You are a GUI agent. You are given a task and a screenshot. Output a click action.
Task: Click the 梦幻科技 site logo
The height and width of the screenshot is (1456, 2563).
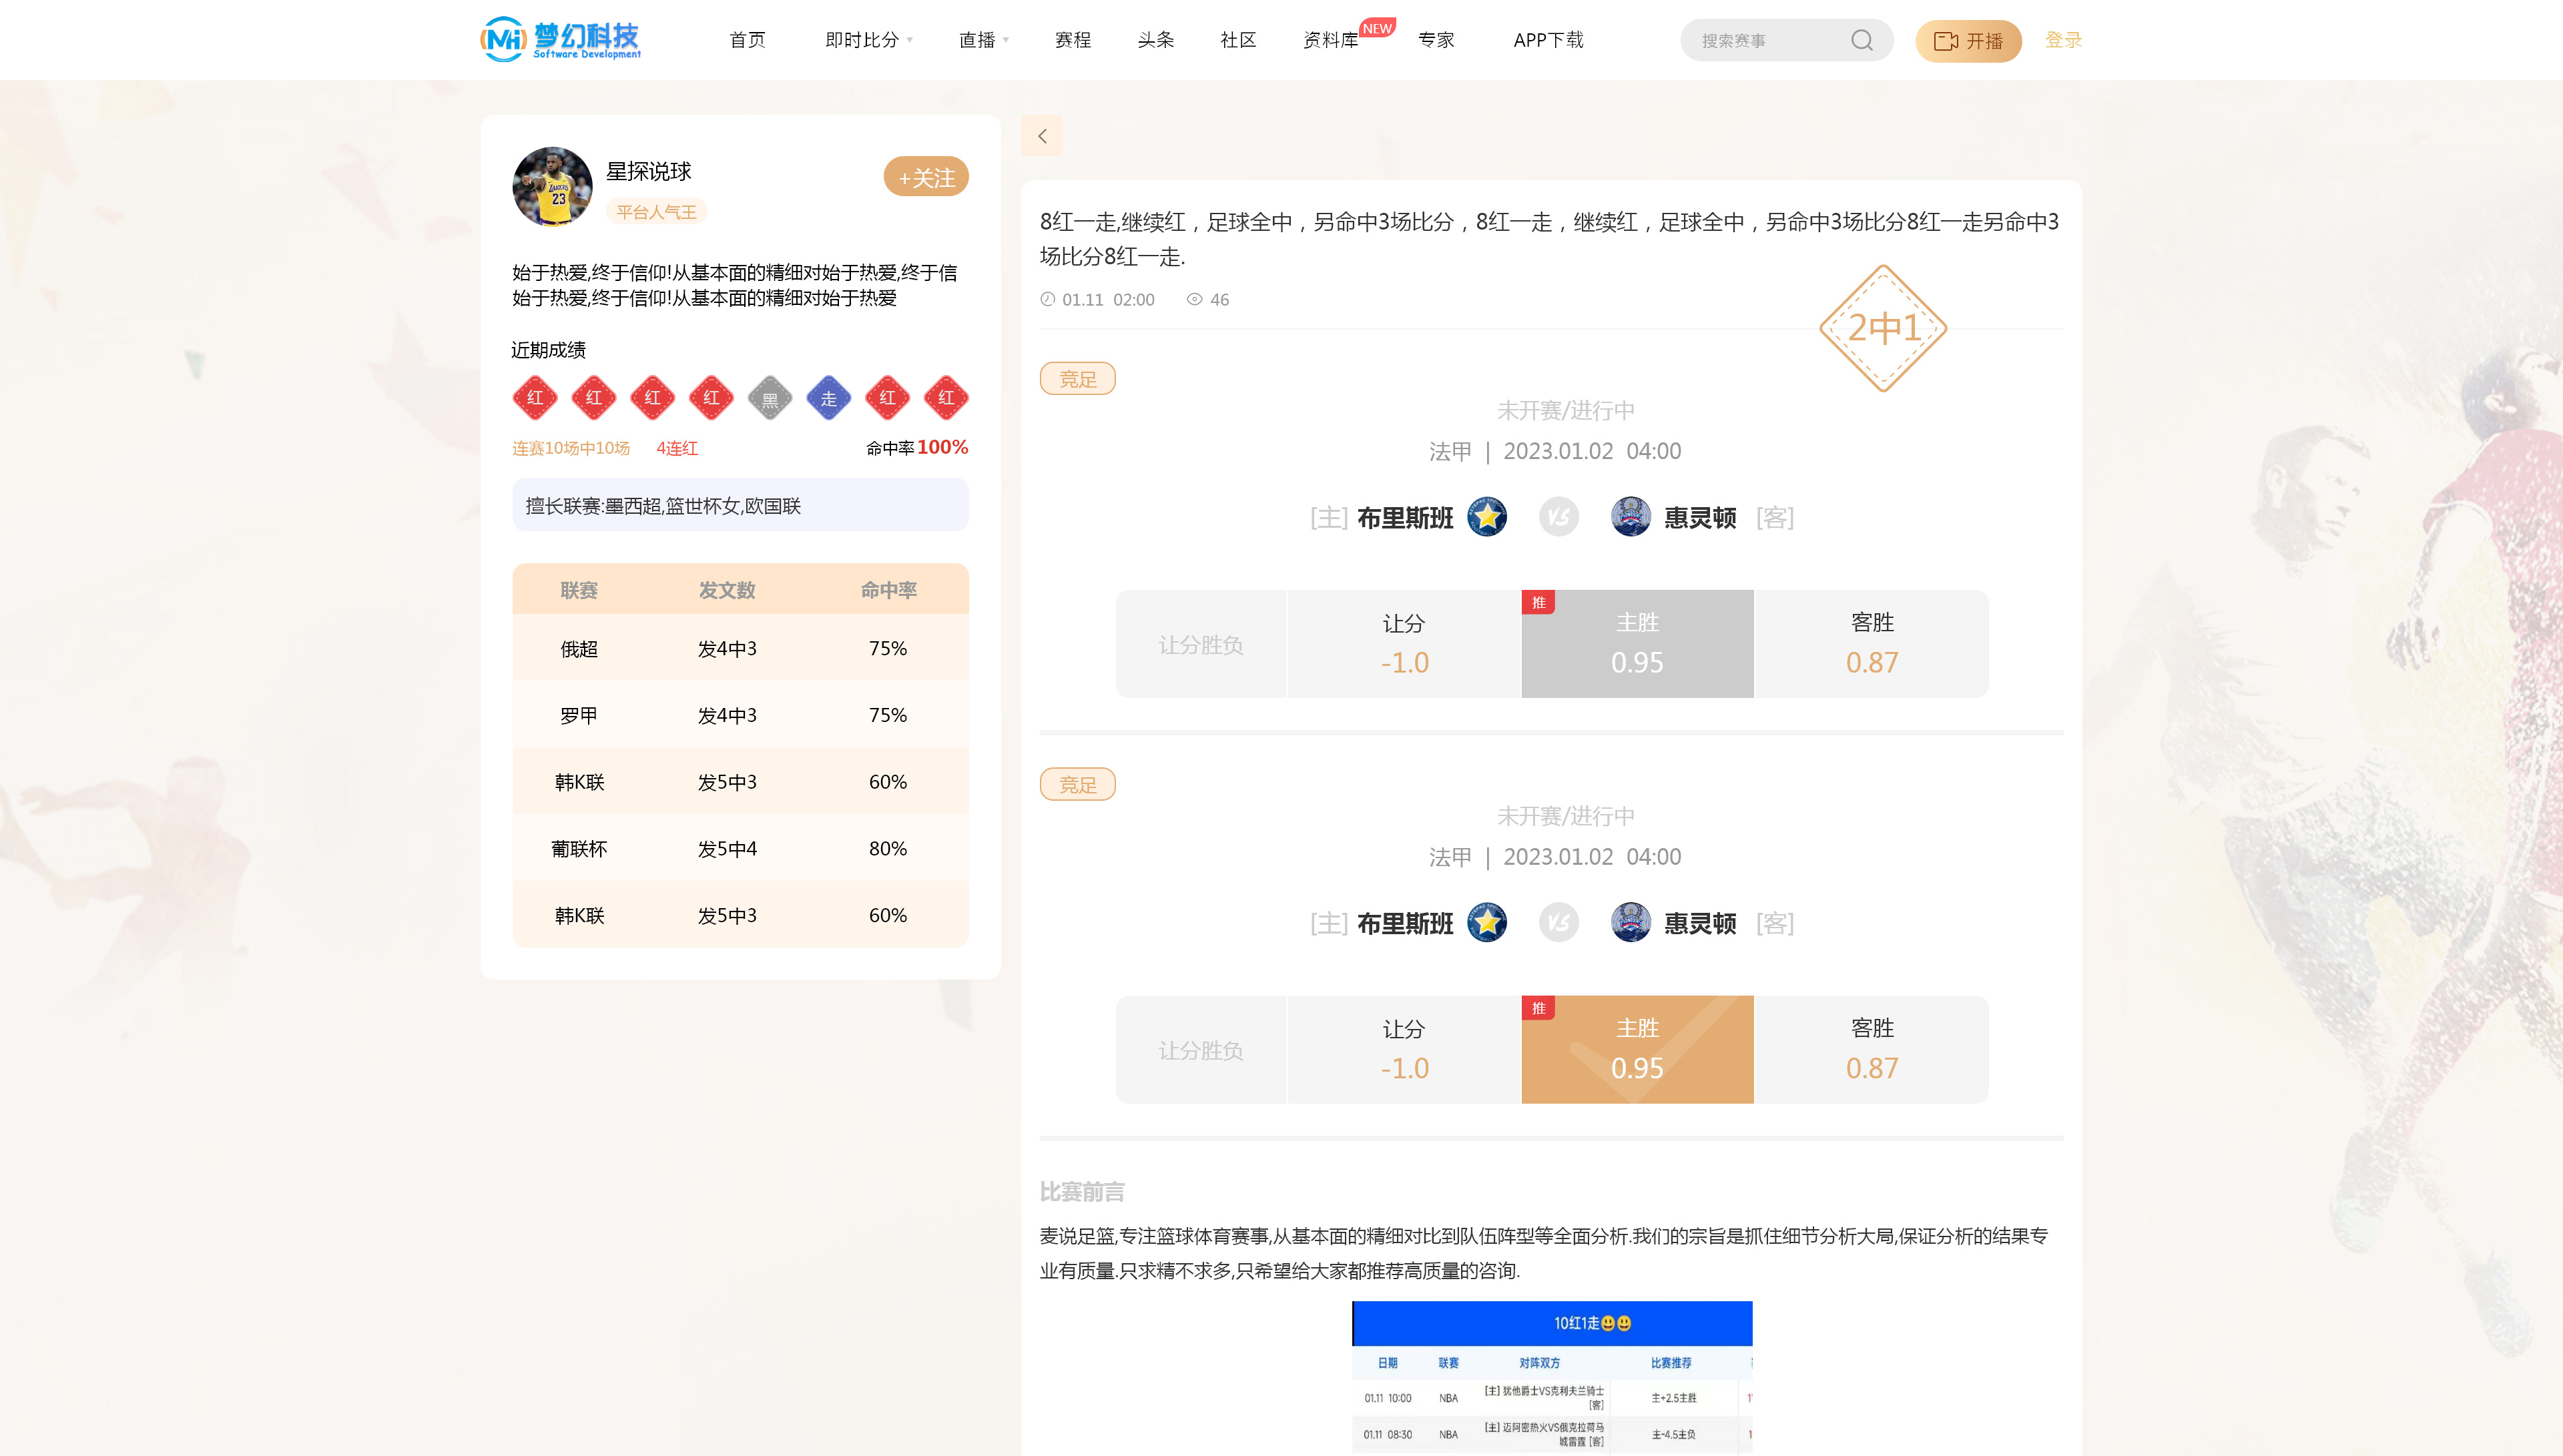point(560,39)
